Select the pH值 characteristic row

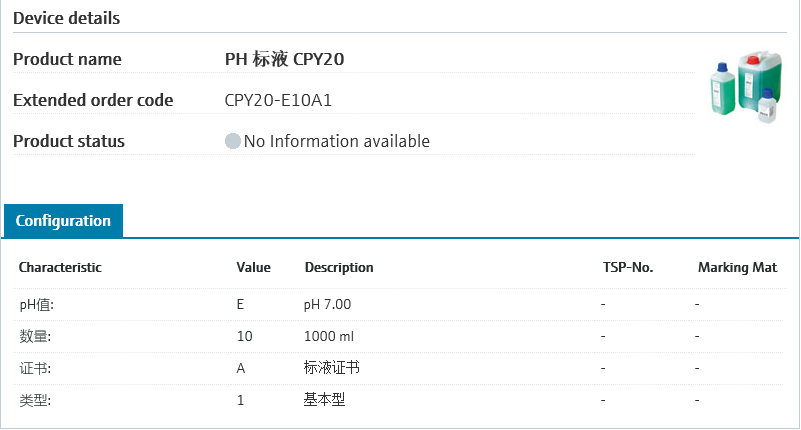coord(36,304)
